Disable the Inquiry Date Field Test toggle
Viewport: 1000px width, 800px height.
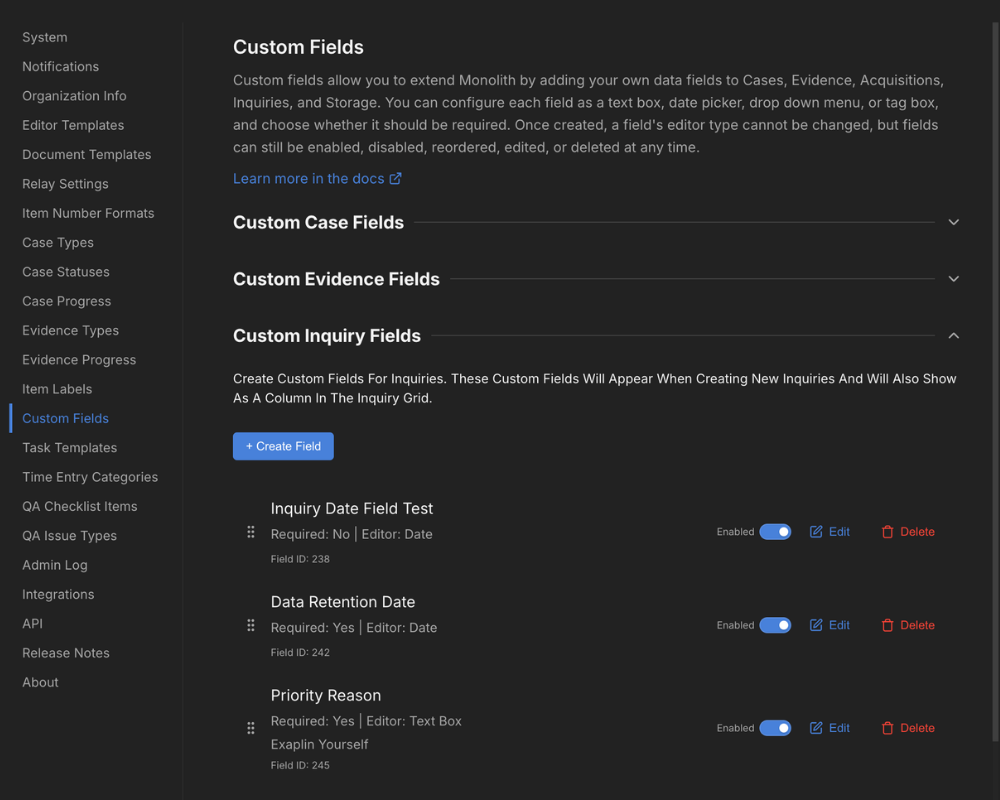pos(775,531)
